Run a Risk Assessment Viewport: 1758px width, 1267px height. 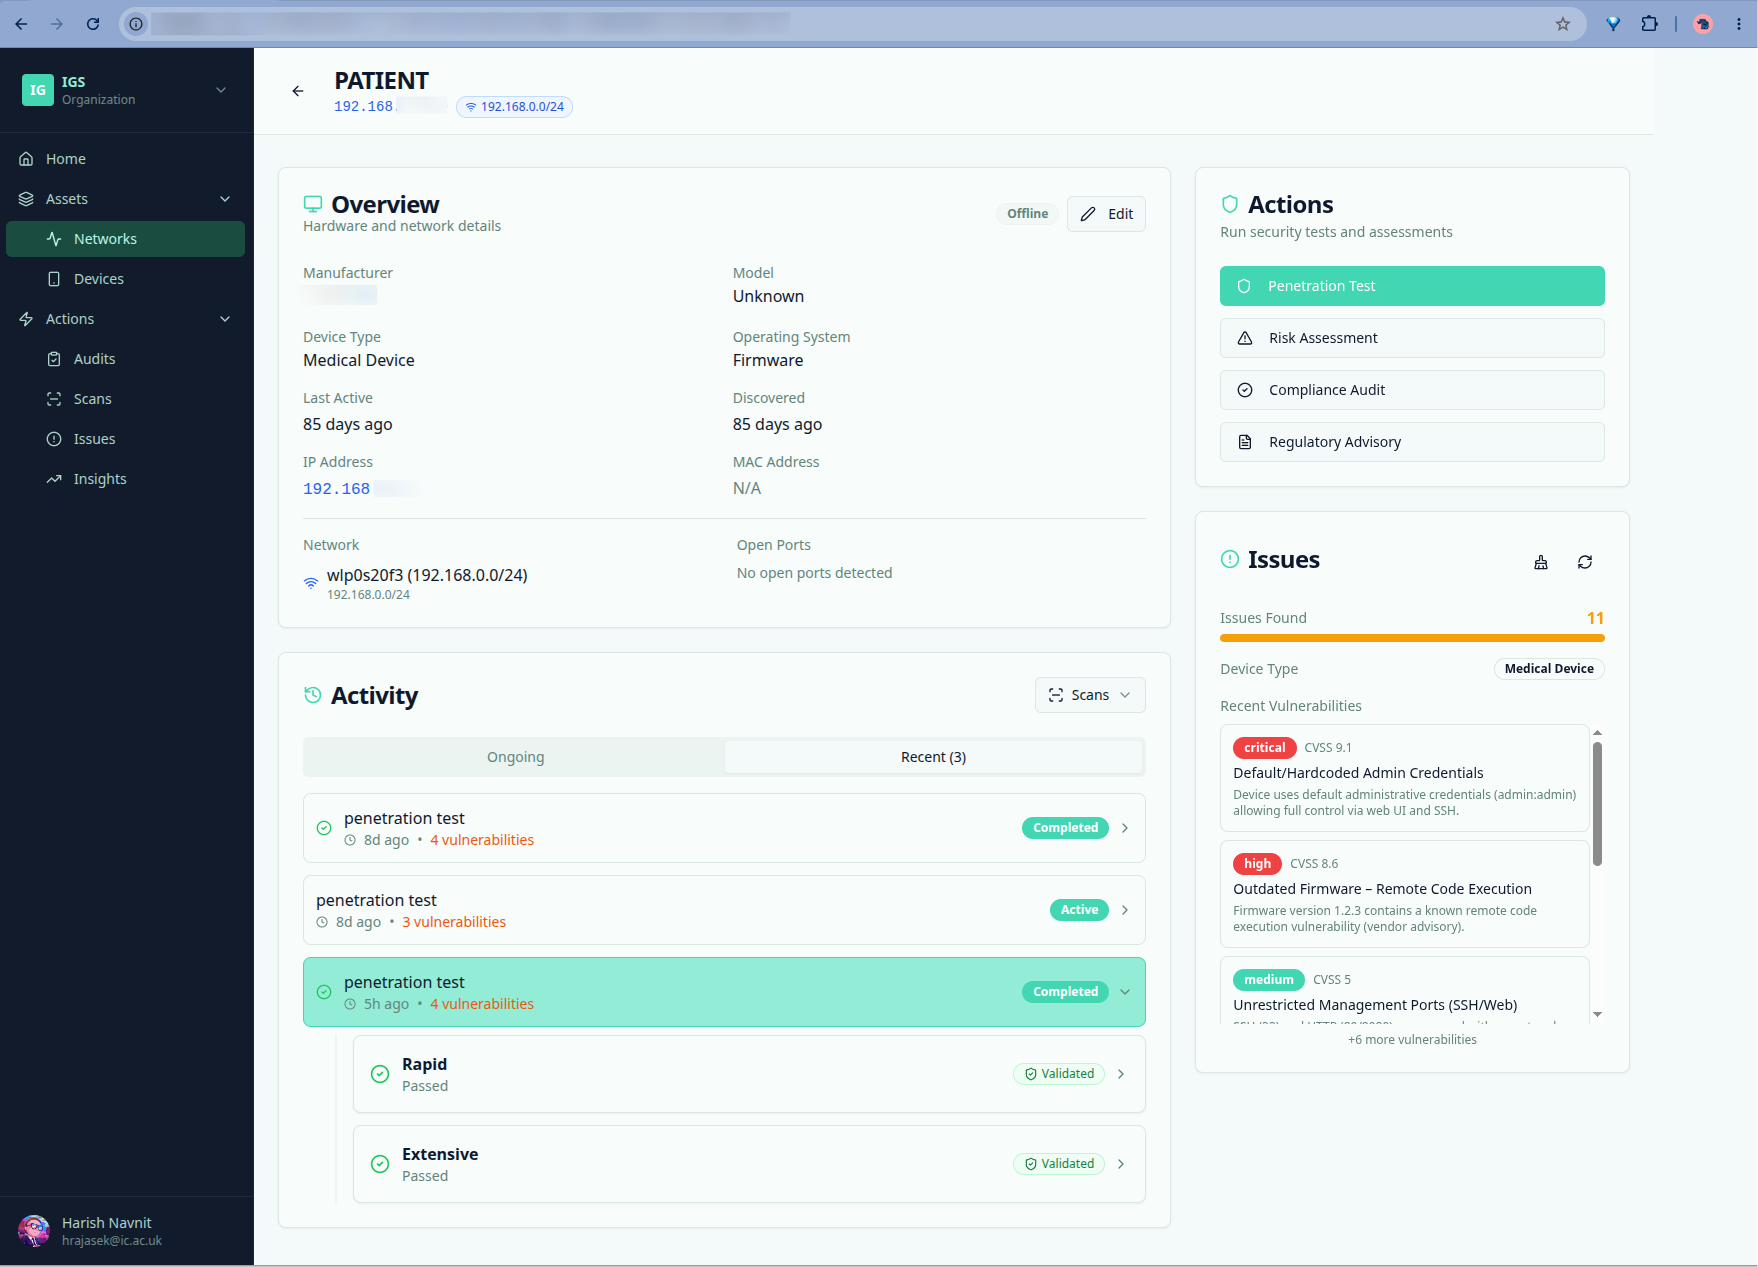1412,338
